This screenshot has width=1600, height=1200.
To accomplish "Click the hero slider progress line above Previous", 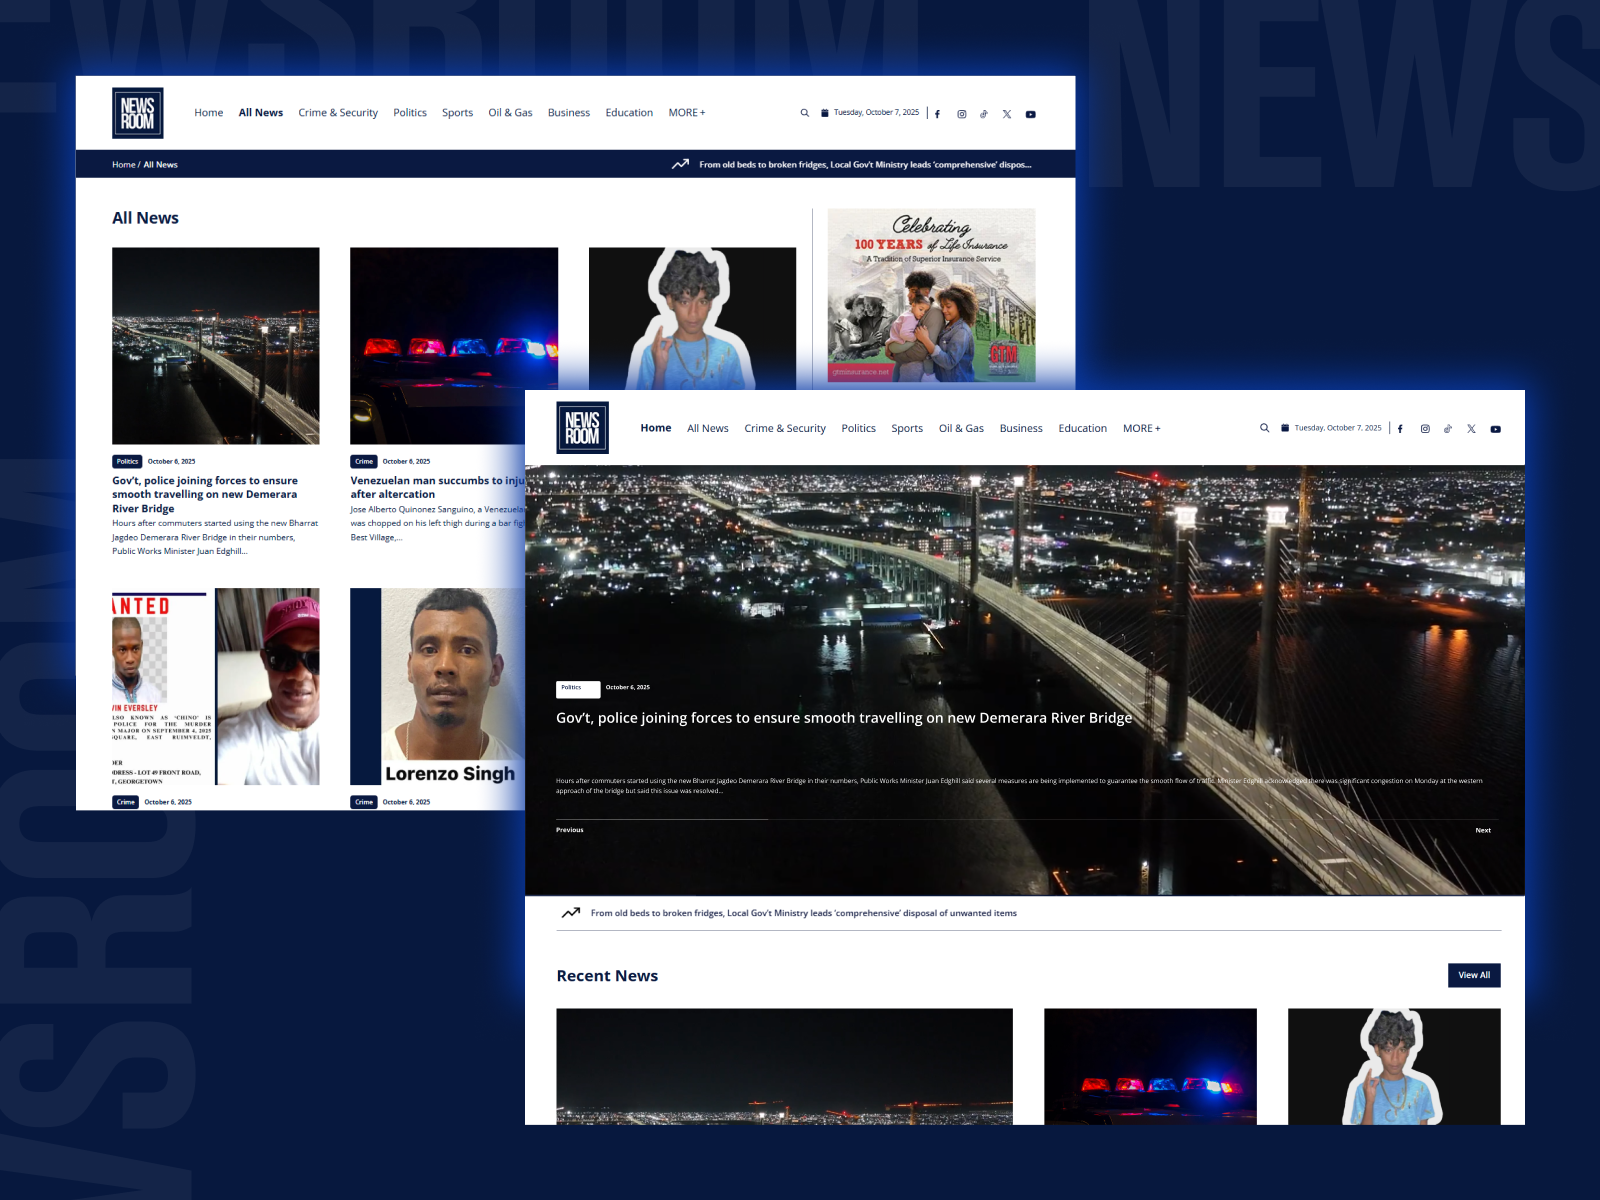I will tap(662, 819).
